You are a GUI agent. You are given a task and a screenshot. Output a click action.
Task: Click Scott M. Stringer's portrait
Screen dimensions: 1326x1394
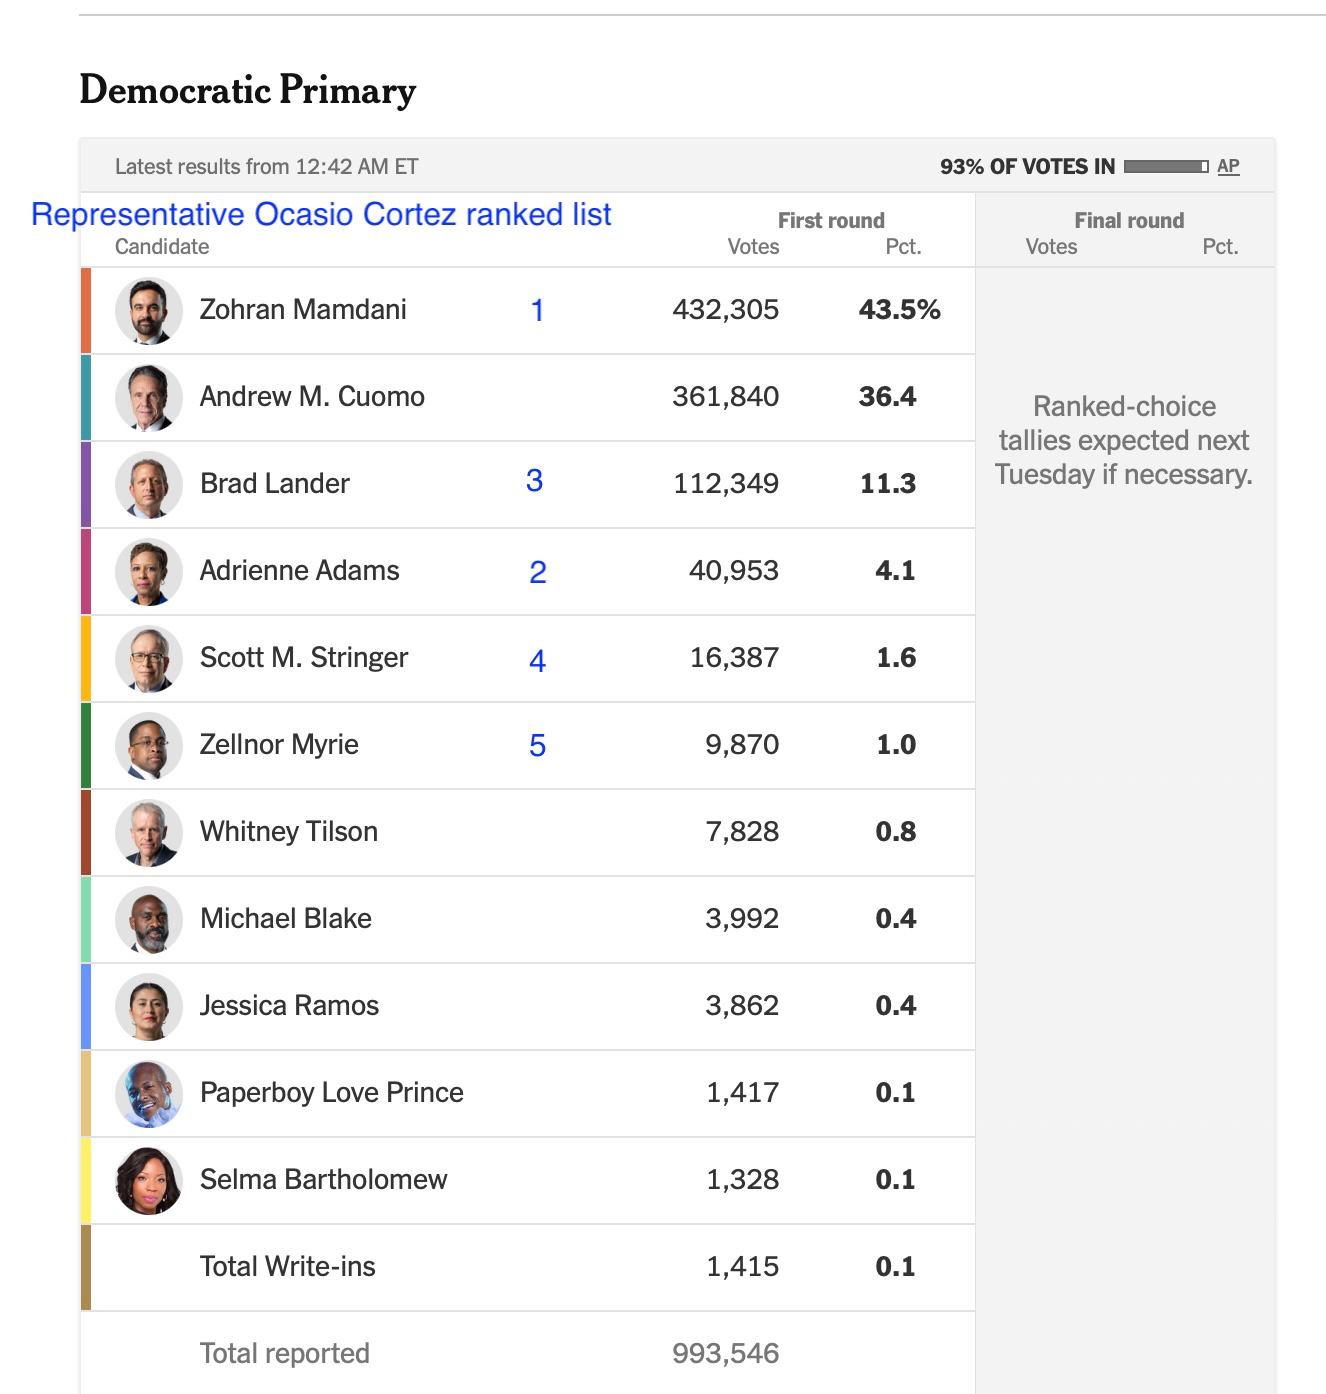[x=149, y=659]
